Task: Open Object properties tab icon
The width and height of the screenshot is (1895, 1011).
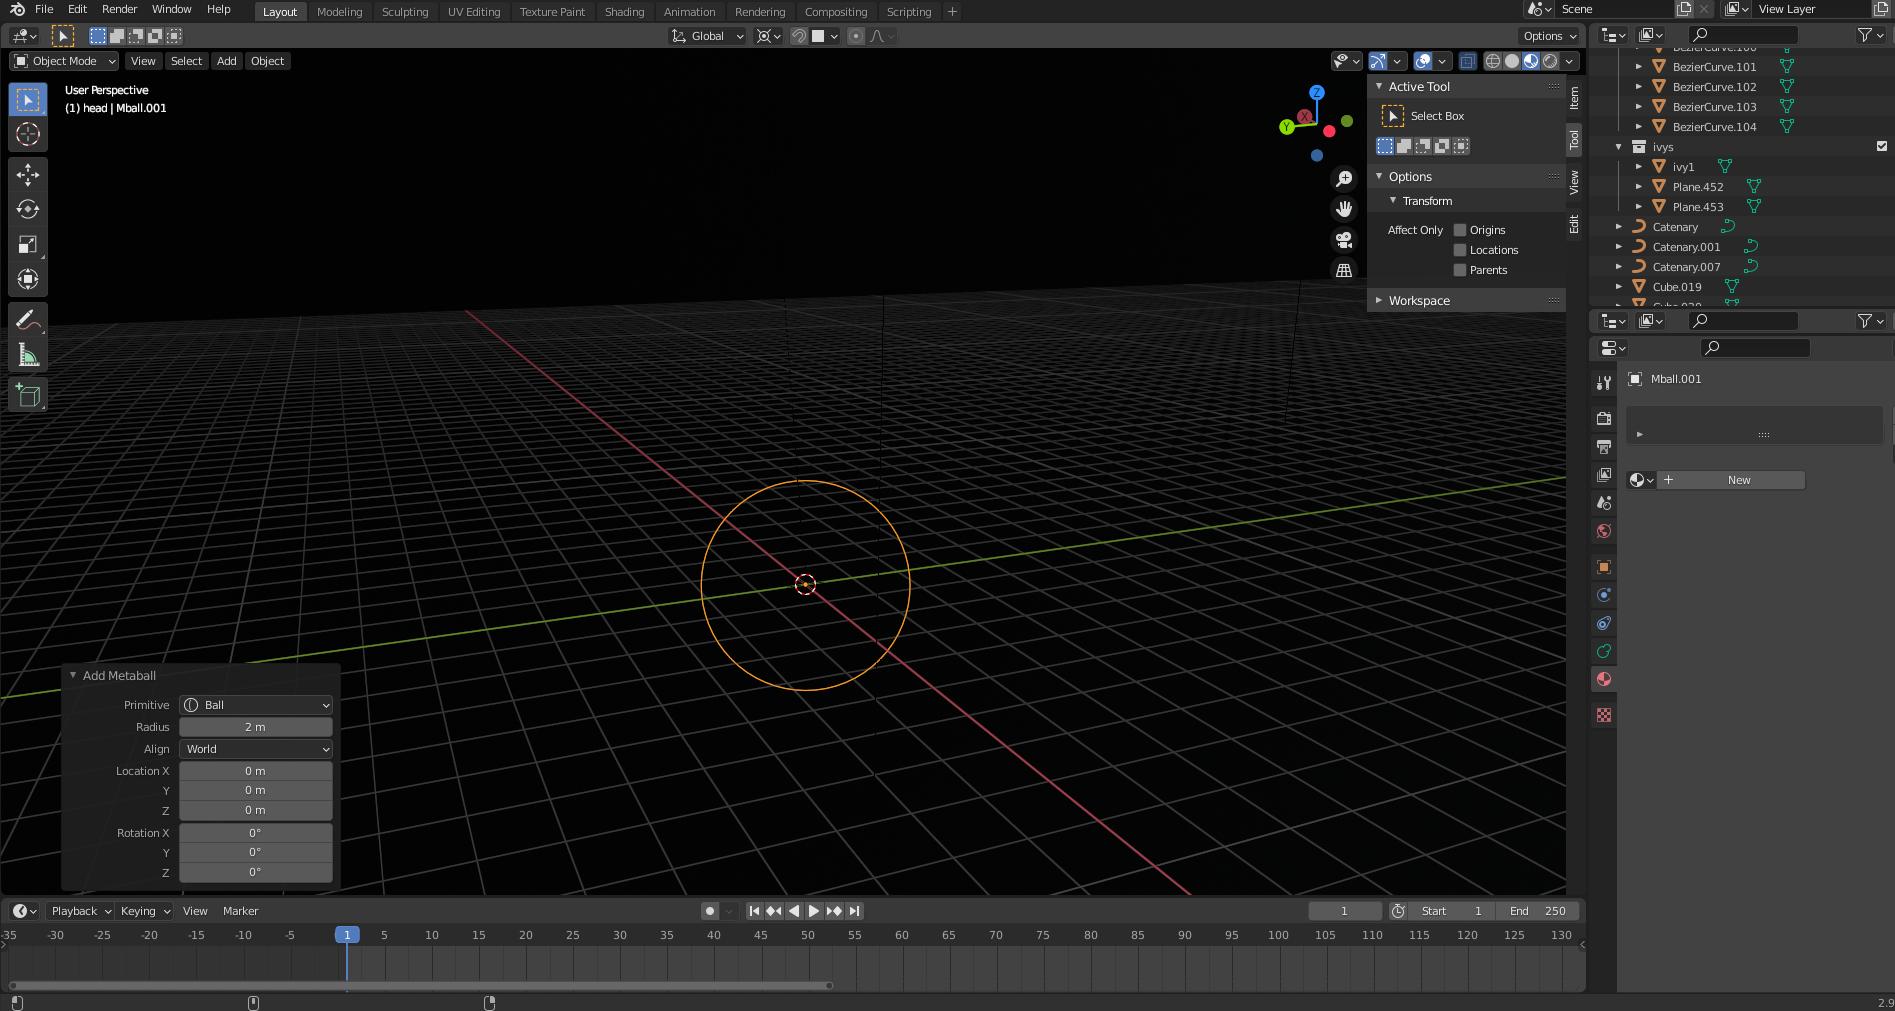Action: (x=1604, y=567)
